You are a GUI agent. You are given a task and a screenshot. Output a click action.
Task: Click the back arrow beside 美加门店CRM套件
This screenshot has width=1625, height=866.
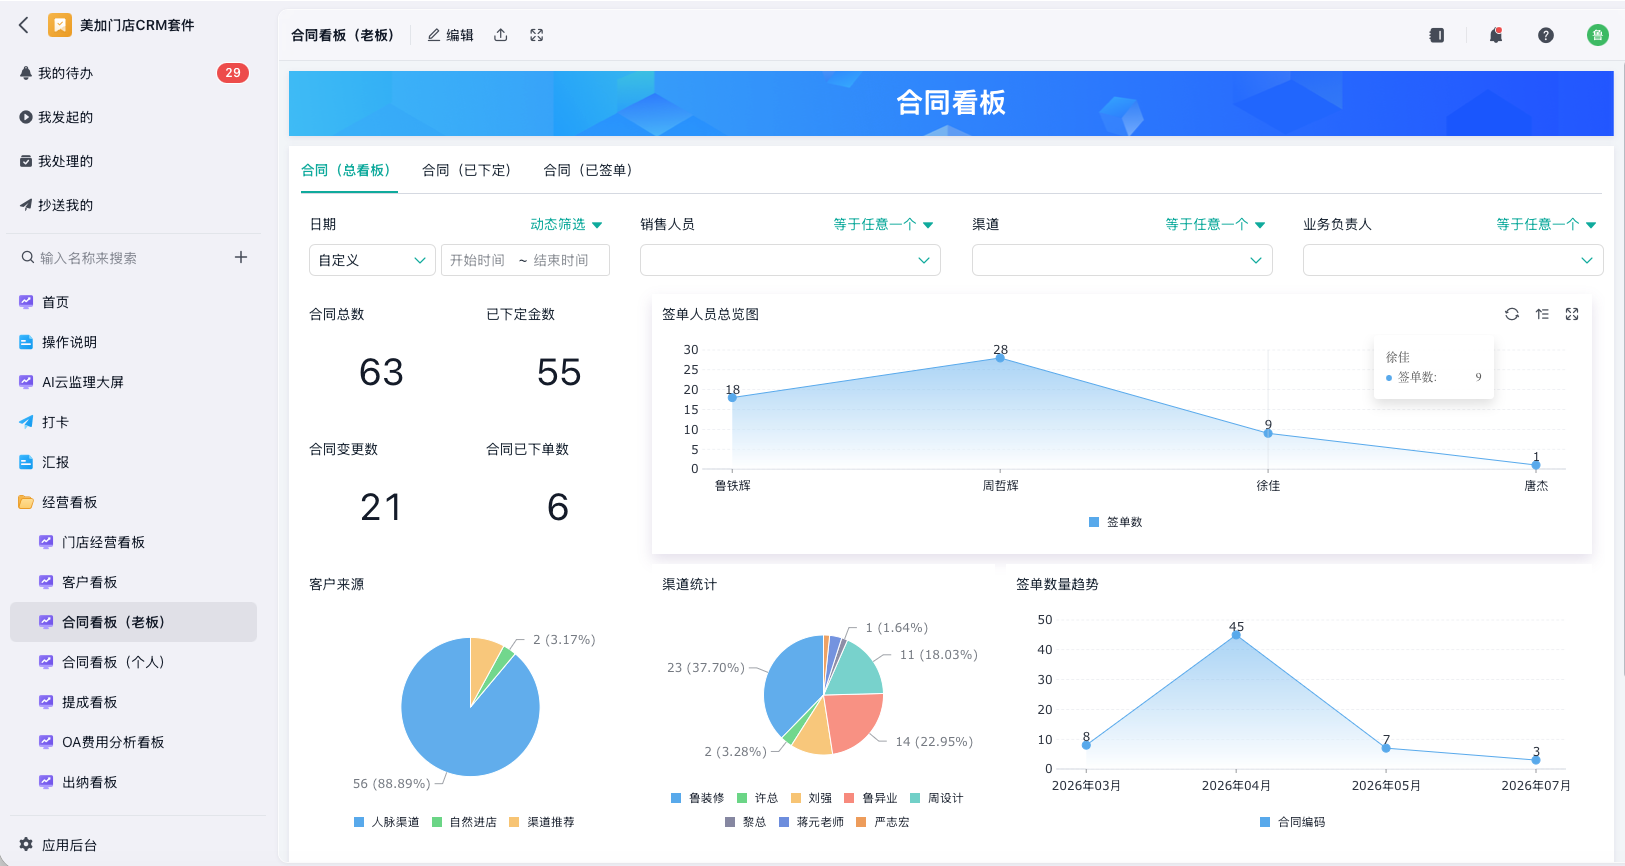click(x=24, y=25)
